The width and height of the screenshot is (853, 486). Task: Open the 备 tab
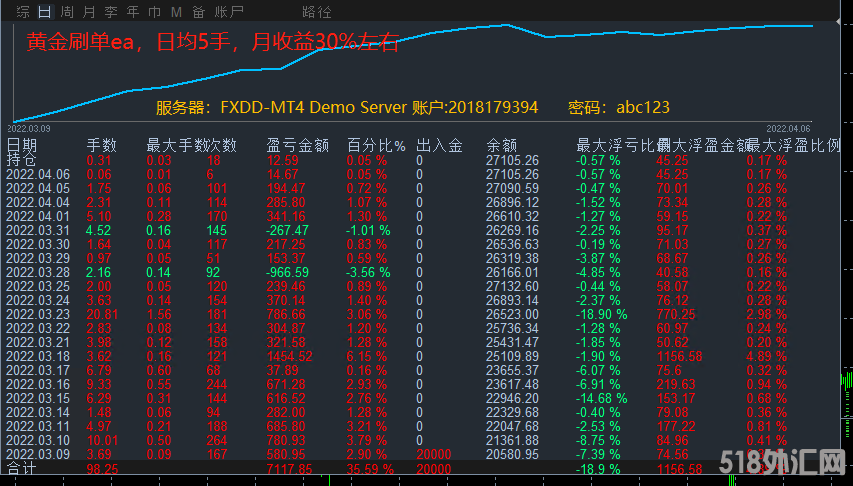(199, 11)
